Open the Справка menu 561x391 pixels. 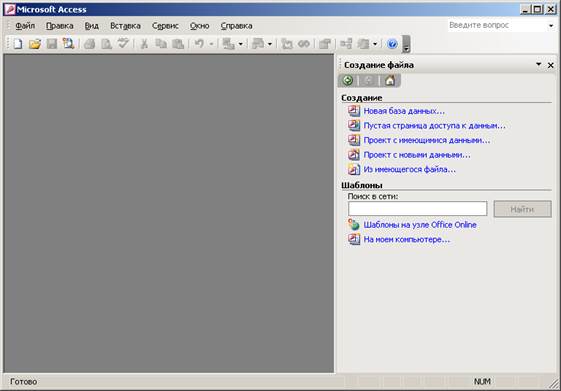236,26
